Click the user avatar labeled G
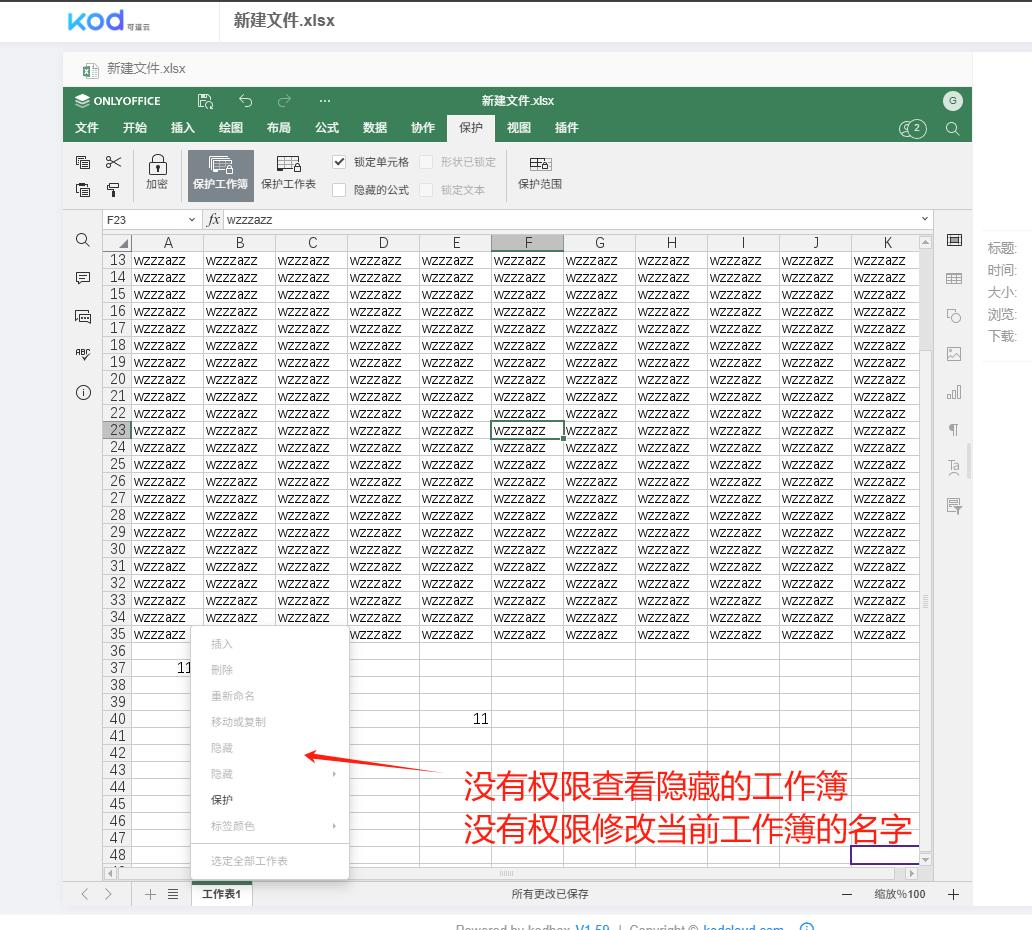Image resolution: width=1032 pixels, height=930 pixels. click(952, 101)
